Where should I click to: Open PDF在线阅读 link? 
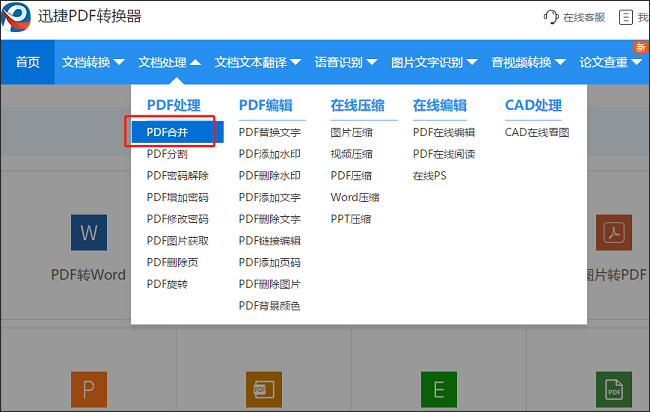[x=444, y=154]
